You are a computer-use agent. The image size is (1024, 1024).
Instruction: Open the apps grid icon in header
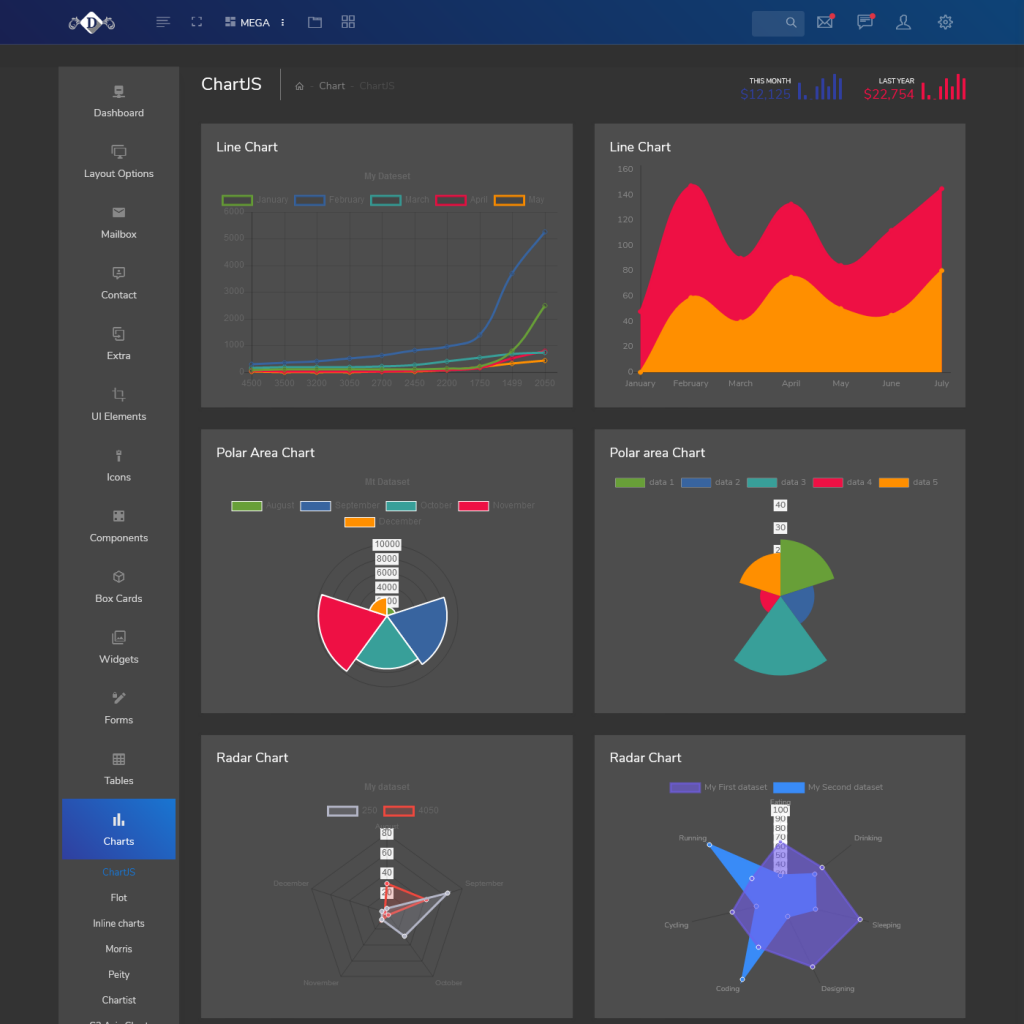click(348, 22)
